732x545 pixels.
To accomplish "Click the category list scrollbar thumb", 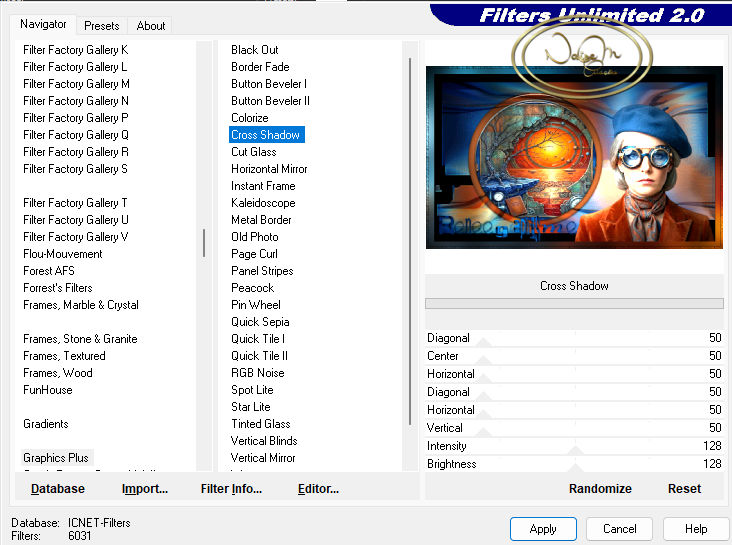I will coord(204,243).
